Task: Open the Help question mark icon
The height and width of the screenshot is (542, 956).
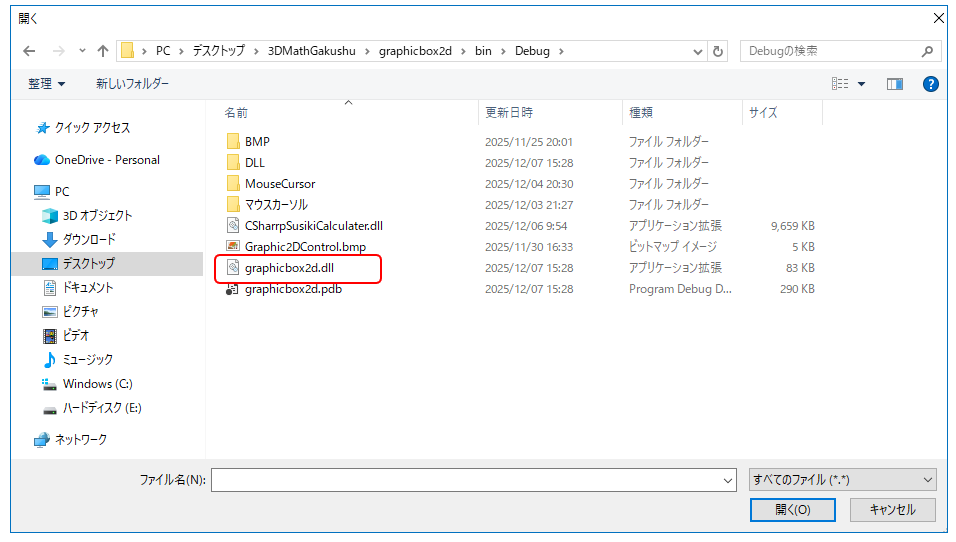Action: coord(930,84)
